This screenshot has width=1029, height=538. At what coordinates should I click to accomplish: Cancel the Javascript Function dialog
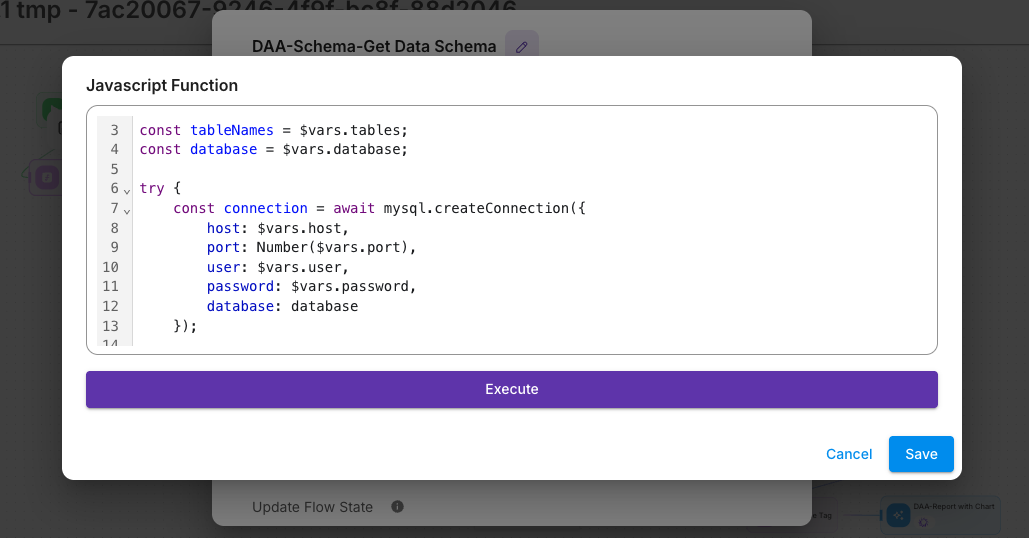click(x=848, y=454)
